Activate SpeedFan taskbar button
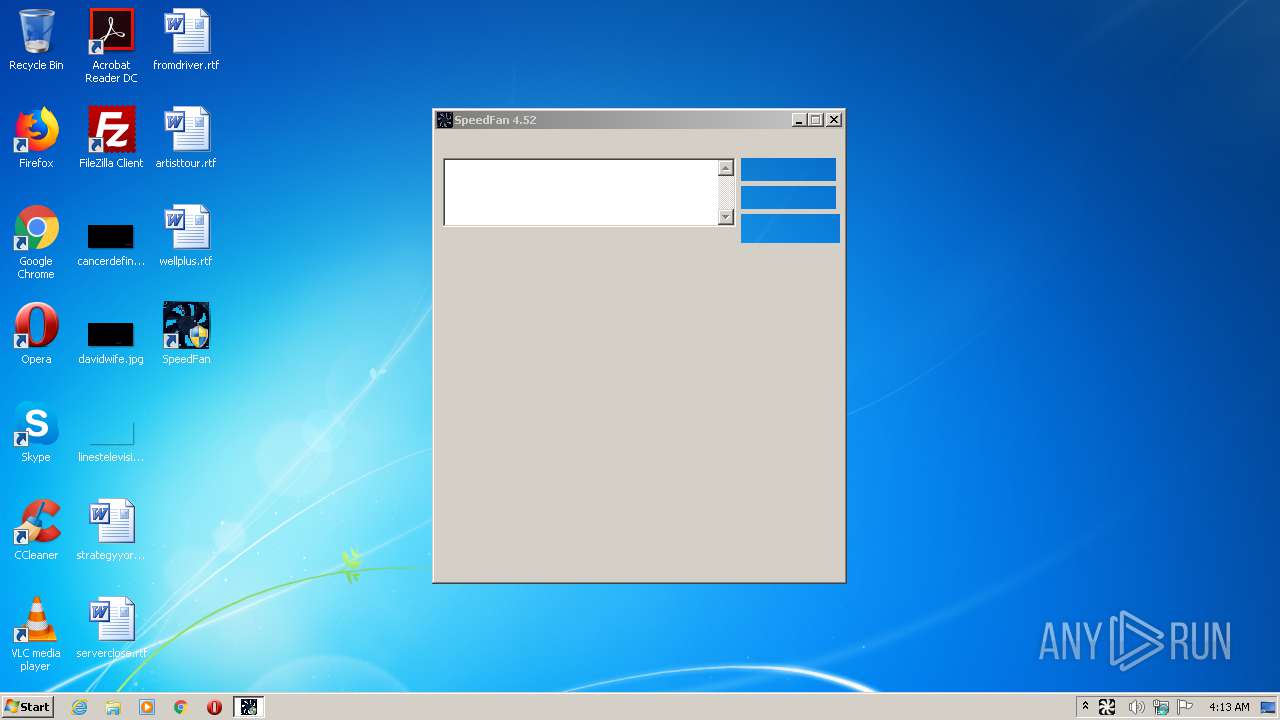This screenshot has height=720, width=1280. click(248, 707)
